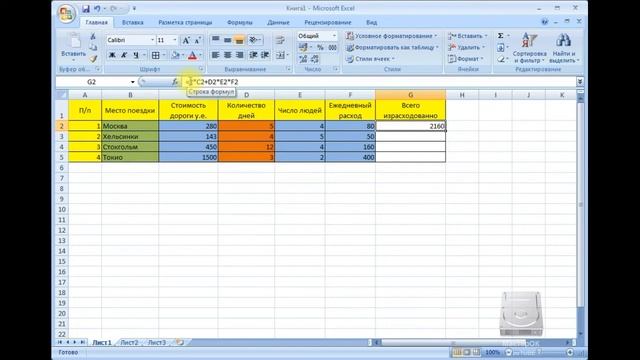The image size is (640, 360).
Task: Expand the formula bar with the chevron
Action: click(x=580, y=82)
